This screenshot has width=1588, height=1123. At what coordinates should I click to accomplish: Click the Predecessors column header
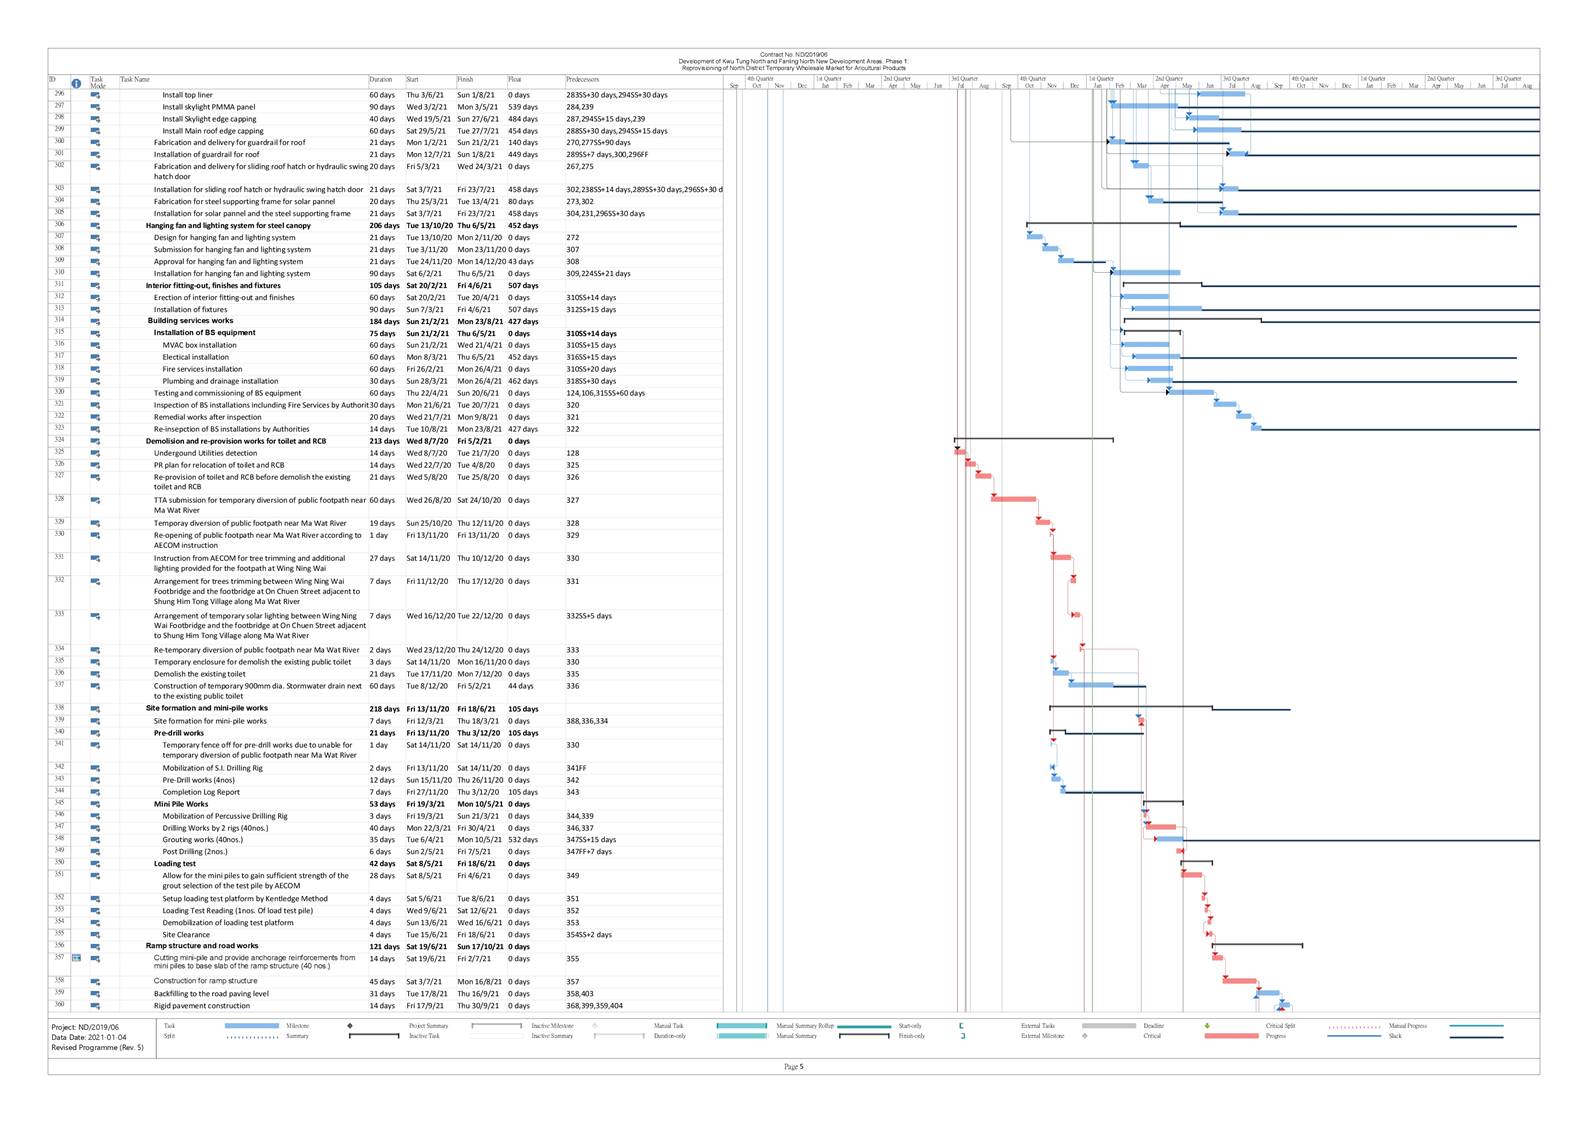point(583,79)
